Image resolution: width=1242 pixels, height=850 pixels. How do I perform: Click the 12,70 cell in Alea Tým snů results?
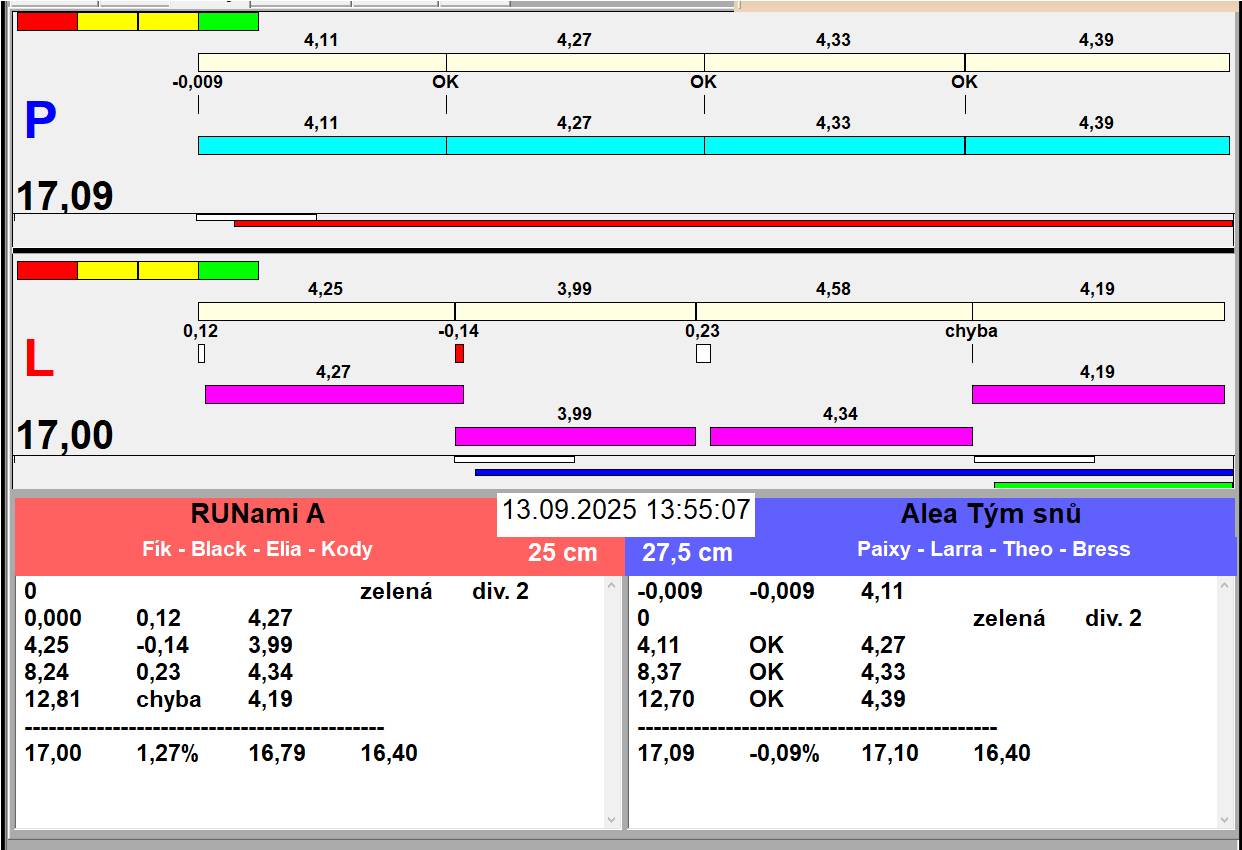pos(665,699)
